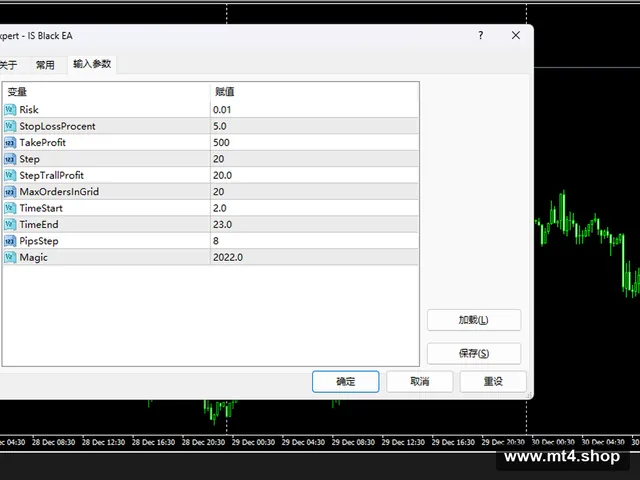Click the 保存(S) button
The height and width of the screenshot is (480, 640).
point(474,353)
